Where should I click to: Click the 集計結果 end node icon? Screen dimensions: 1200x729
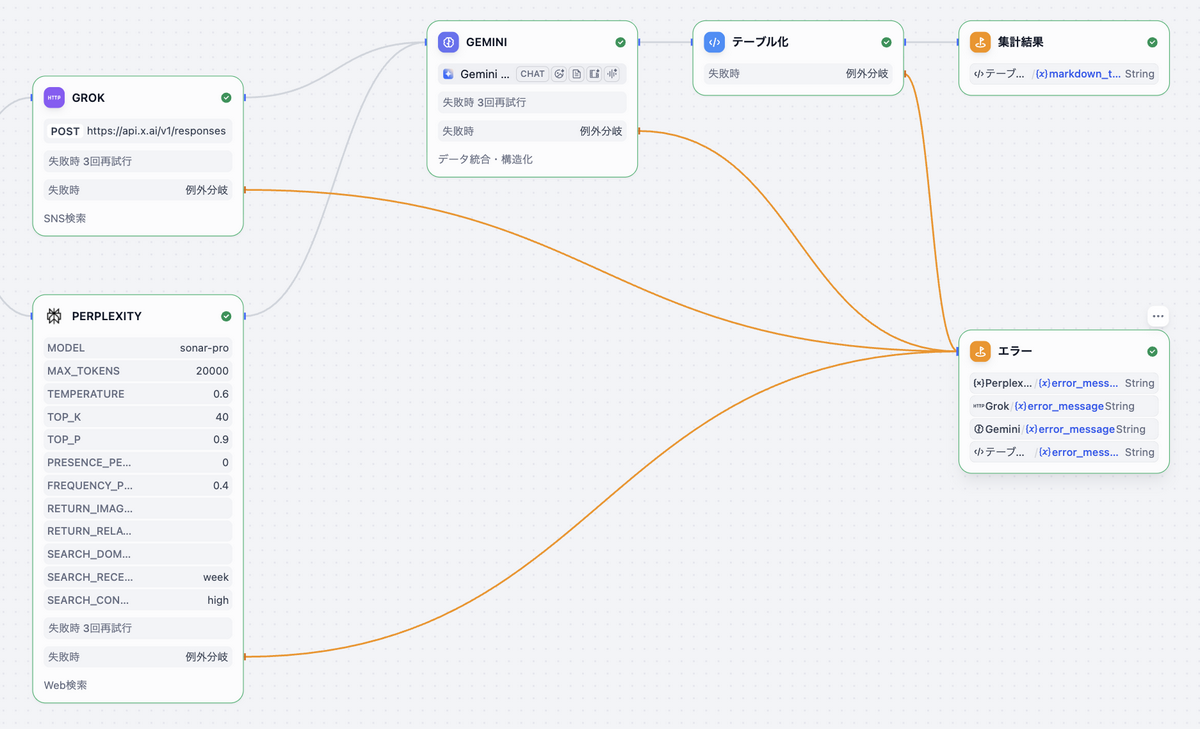[x=980, y=42]
